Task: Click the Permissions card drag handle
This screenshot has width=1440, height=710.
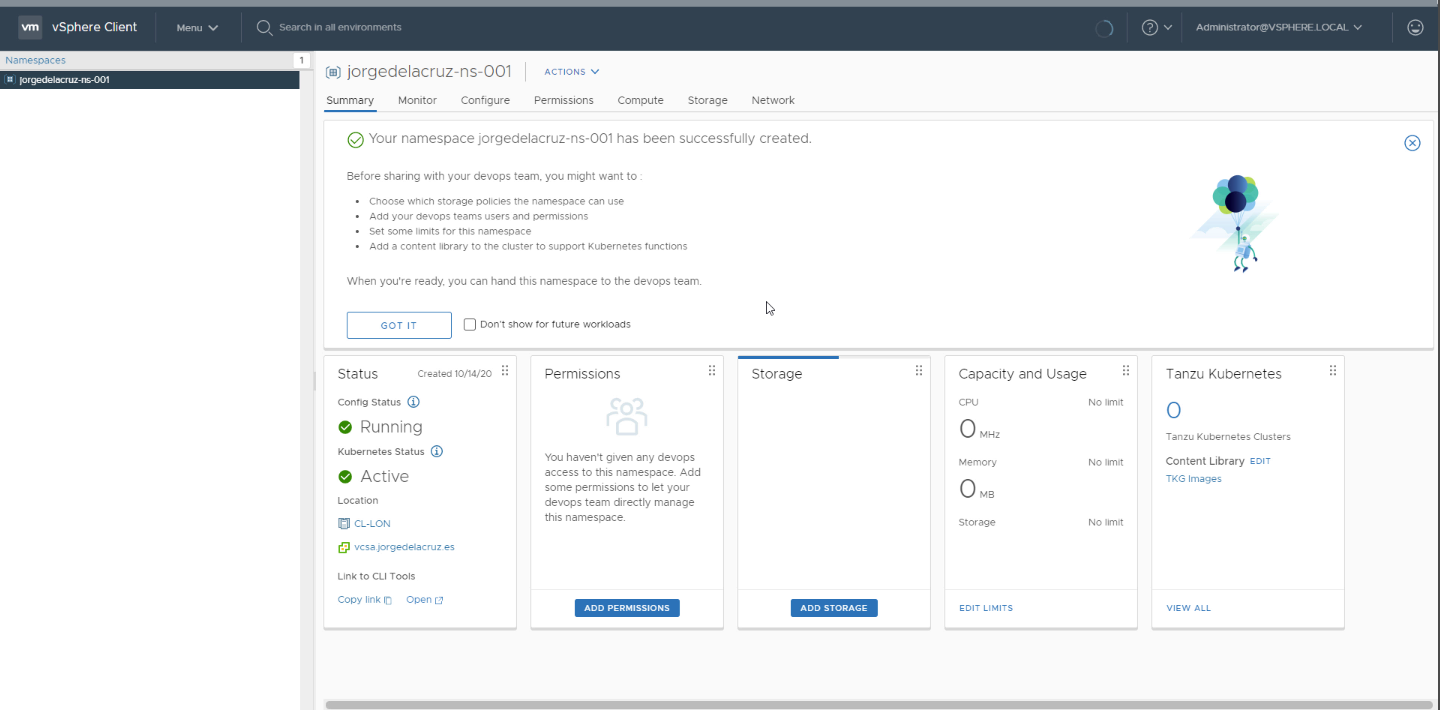Action: pos(712,370)
